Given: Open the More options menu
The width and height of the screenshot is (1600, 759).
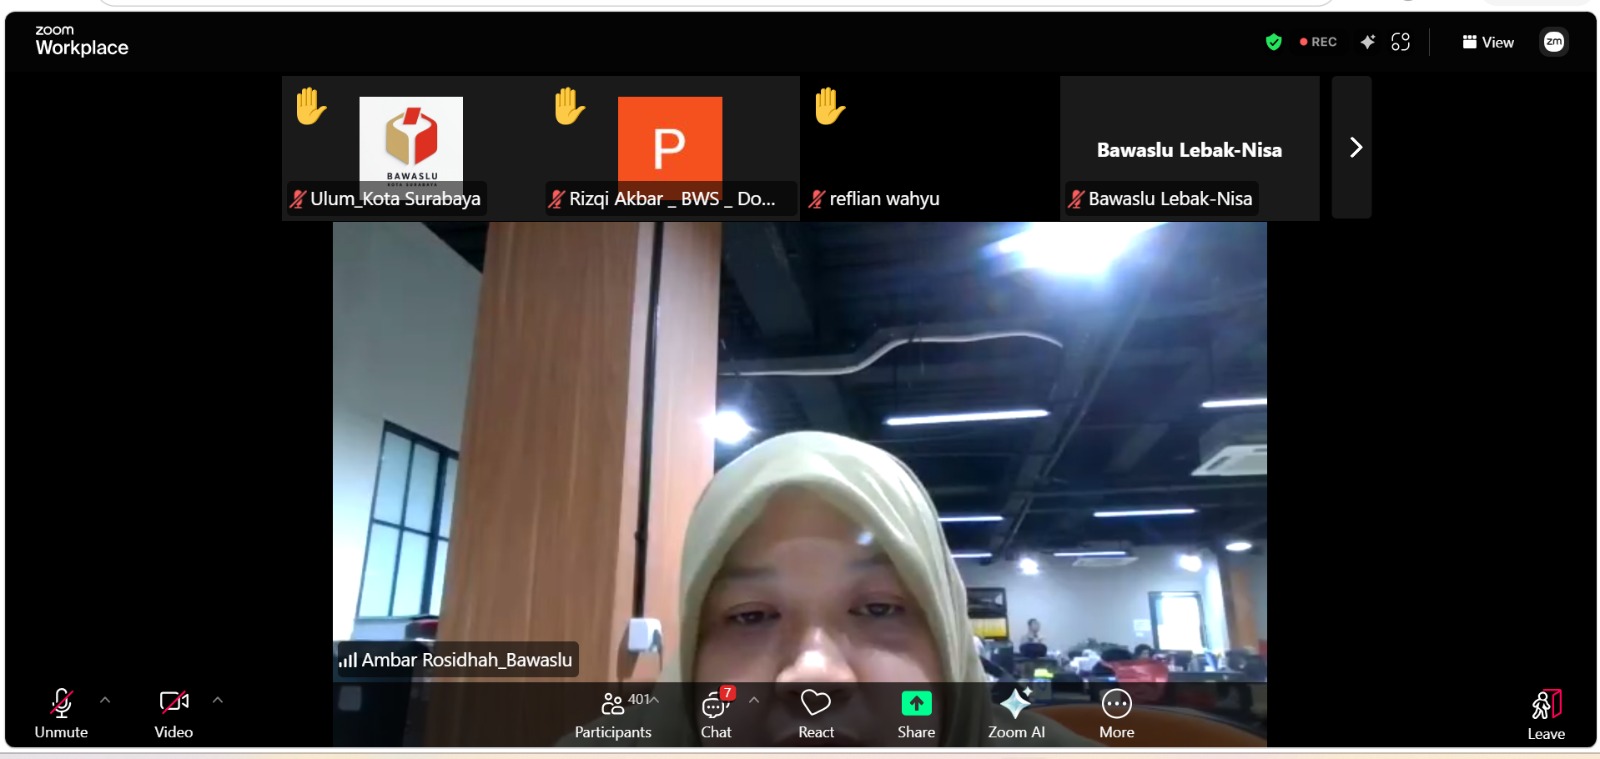Looking at the screenshot, I should click(x=1117, y=714).
